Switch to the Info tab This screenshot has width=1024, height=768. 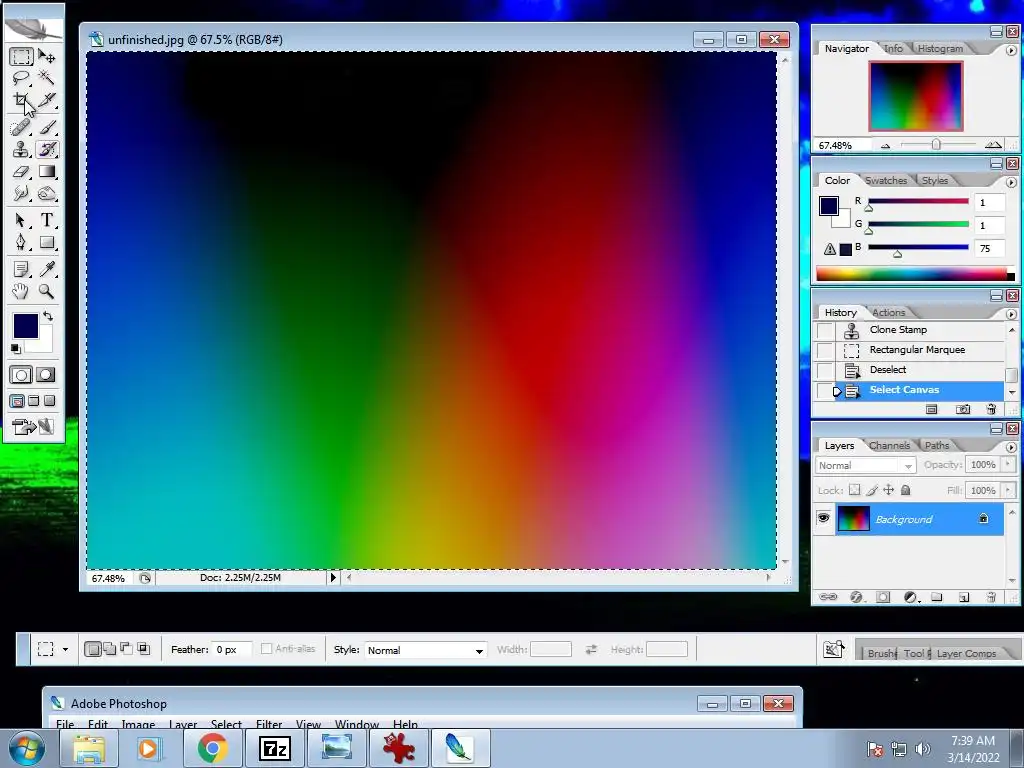[893, 48]
